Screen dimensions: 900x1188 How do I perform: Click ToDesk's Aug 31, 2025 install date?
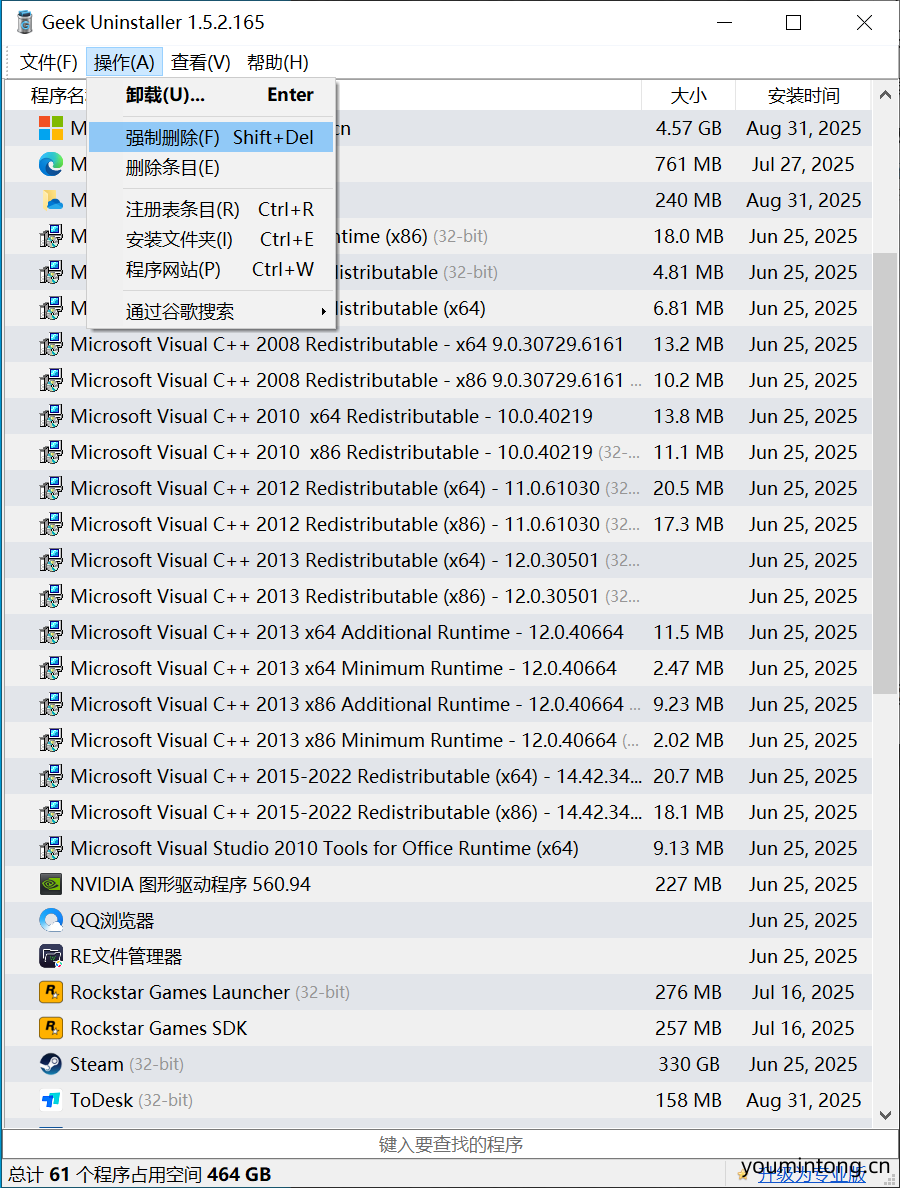803,1100
